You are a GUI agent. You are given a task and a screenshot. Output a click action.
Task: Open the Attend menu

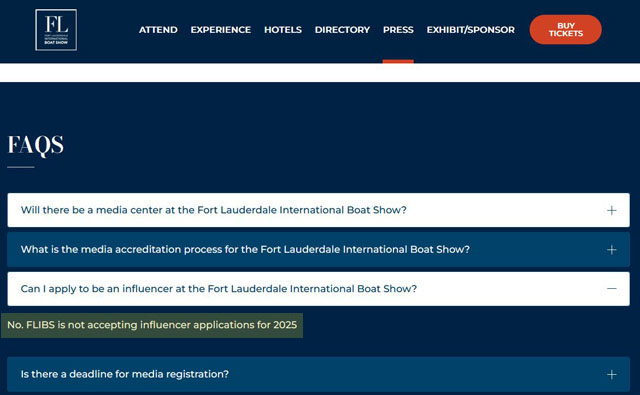158,30
